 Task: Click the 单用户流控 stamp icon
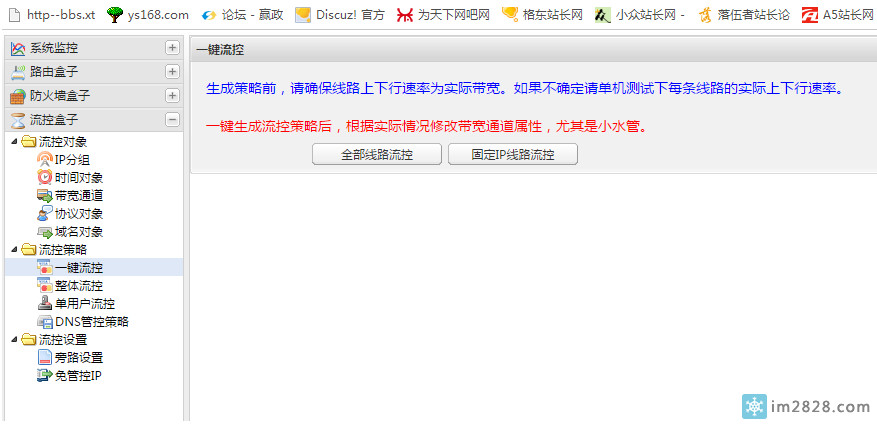(45, 304)
